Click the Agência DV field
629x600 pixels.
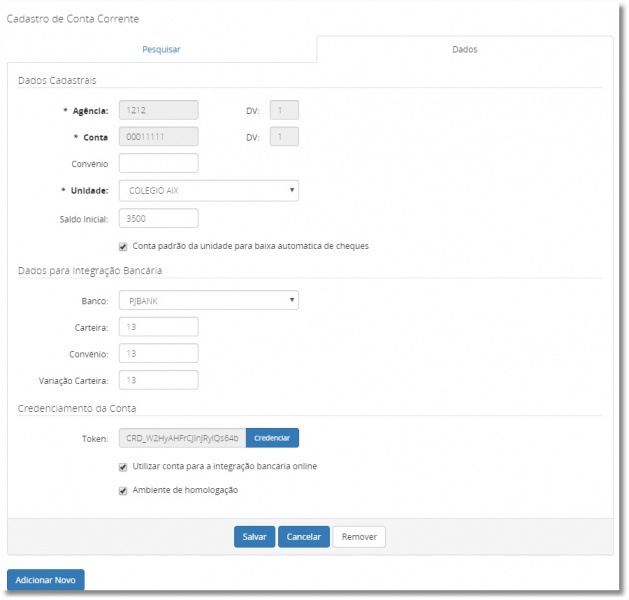click(x=284, y=111)
